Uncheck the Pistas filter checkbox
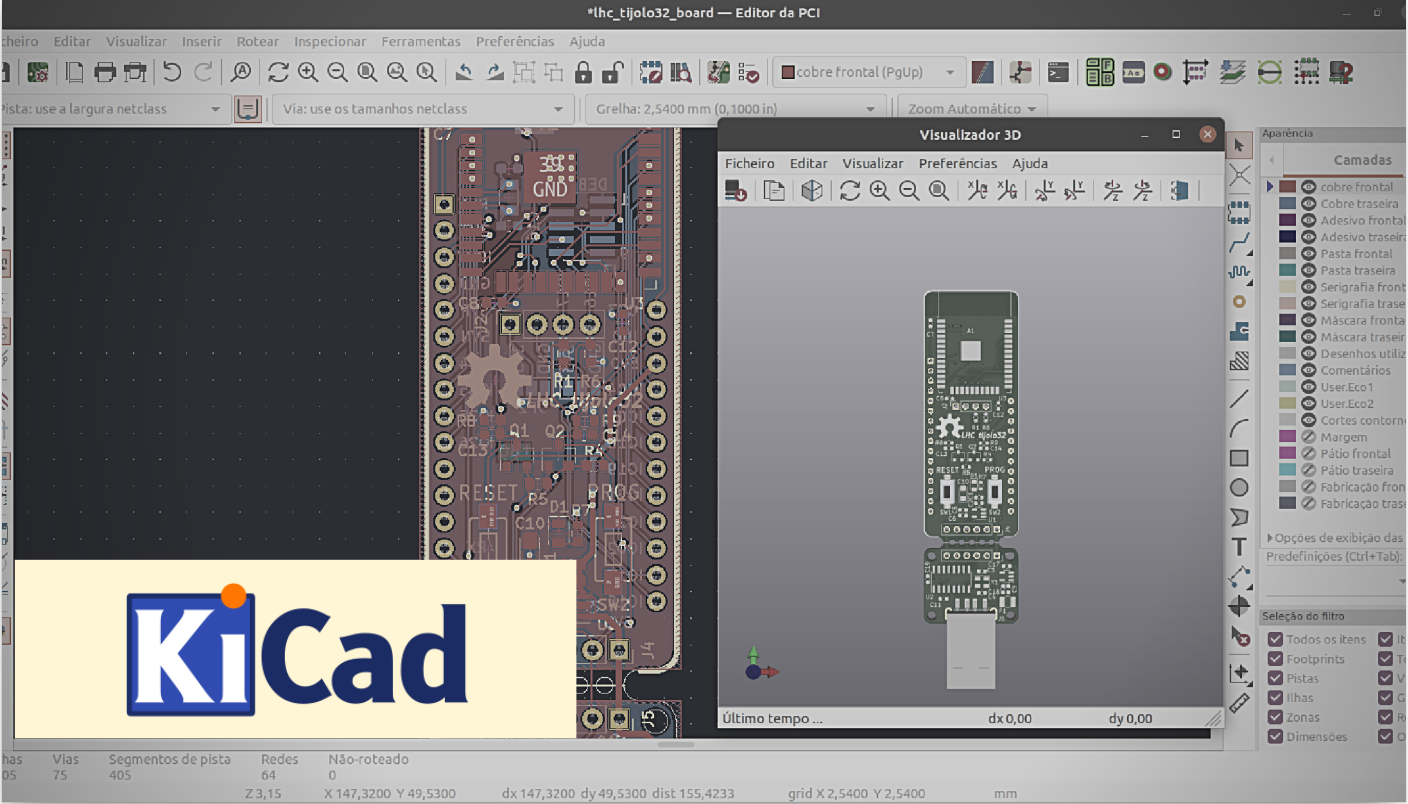Screen dimensions: 1408x804 click(1275, 678)
